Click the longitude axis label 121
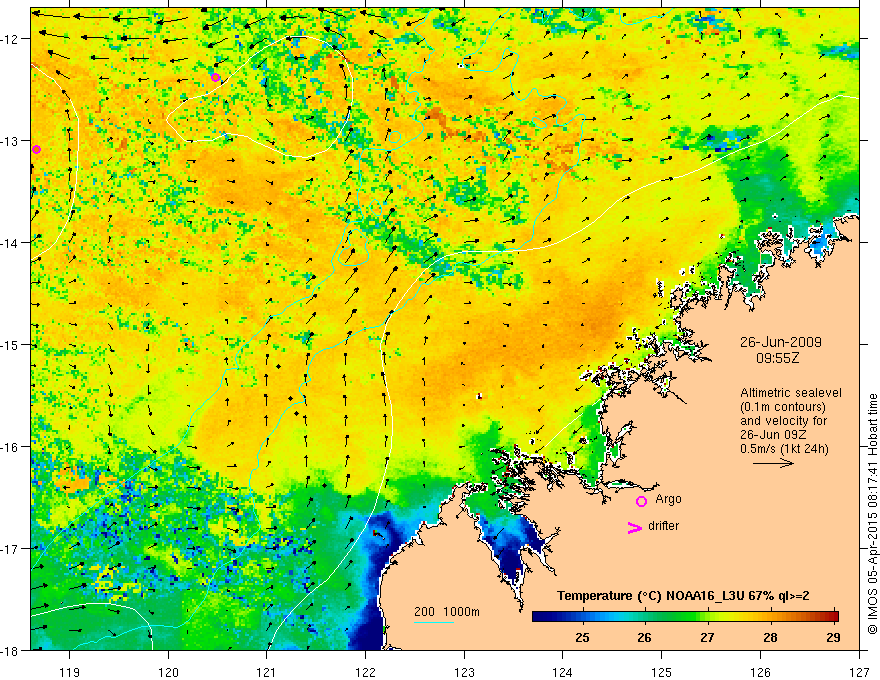Image resolution: width=880 pixels, height=680 pixels. (267, 672)
